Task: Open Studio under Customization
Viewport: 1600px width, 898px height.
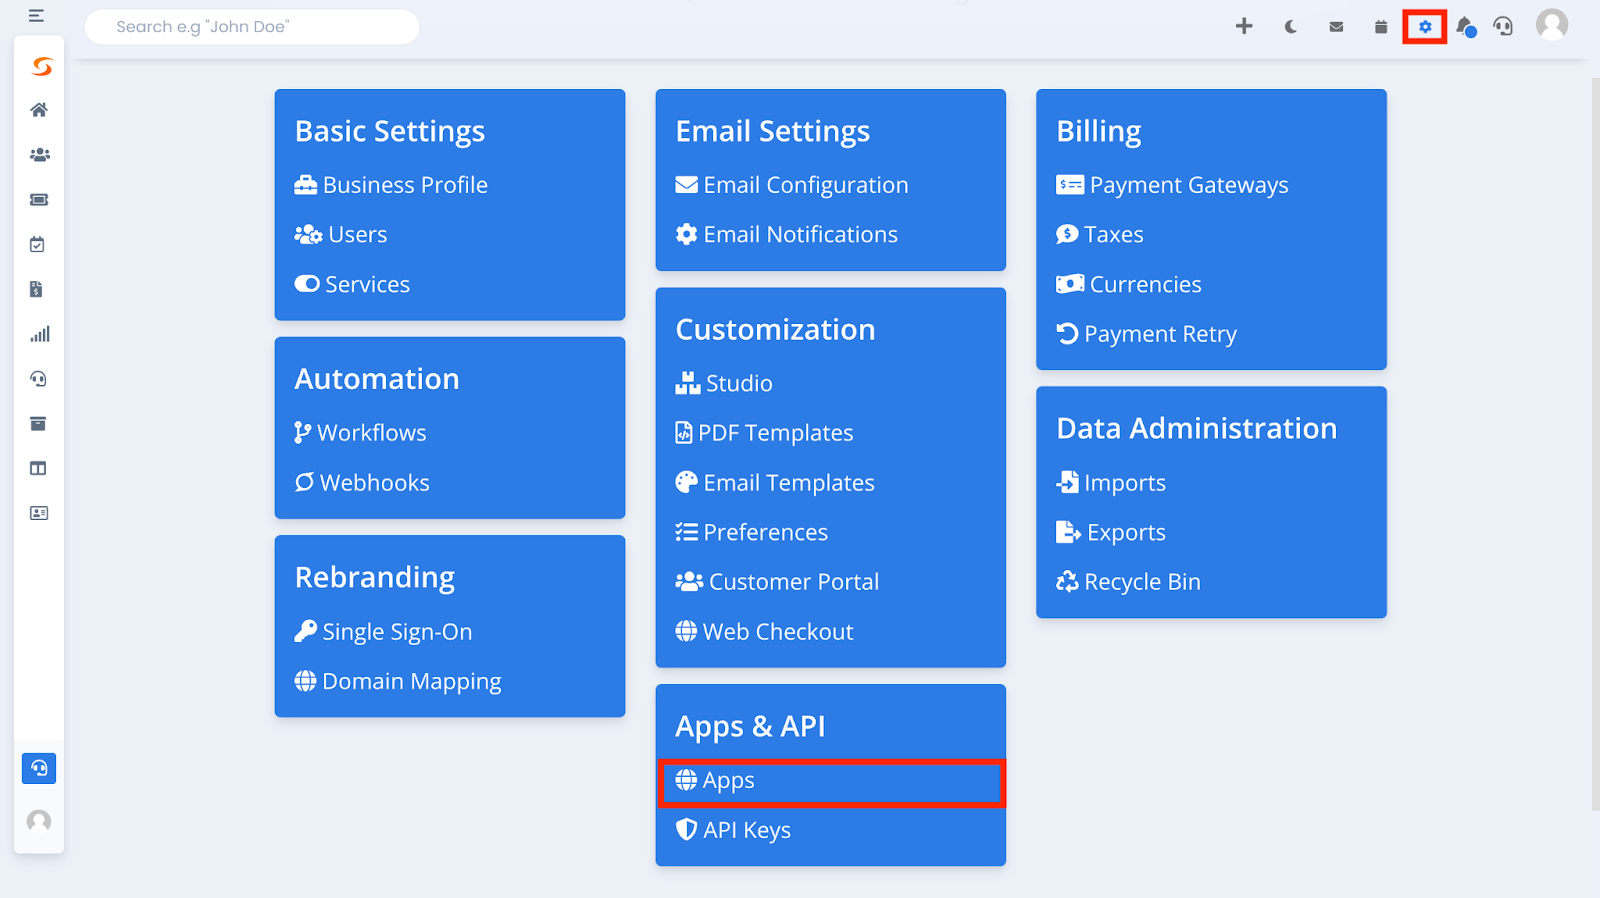Action: click(x=724, y=383)
